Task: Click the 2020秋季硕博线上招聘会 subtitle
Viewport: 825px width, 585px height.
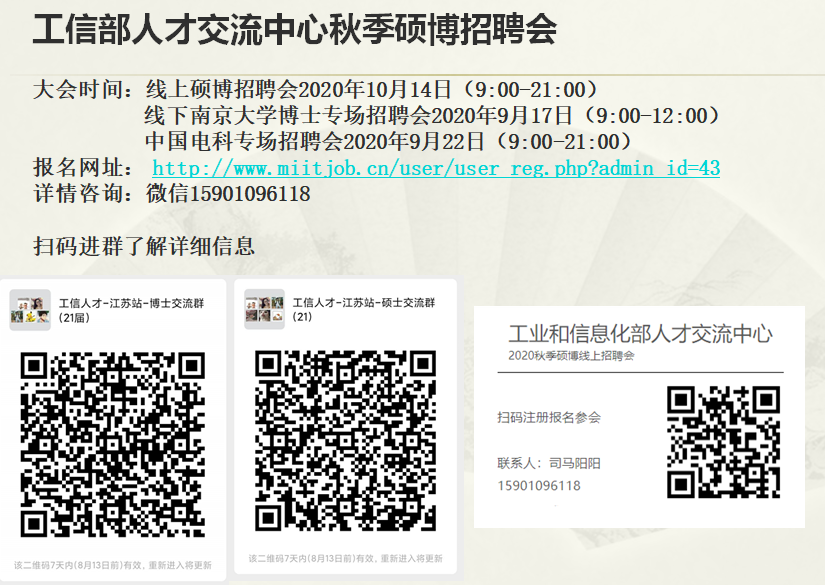Action: click(571, 355)
